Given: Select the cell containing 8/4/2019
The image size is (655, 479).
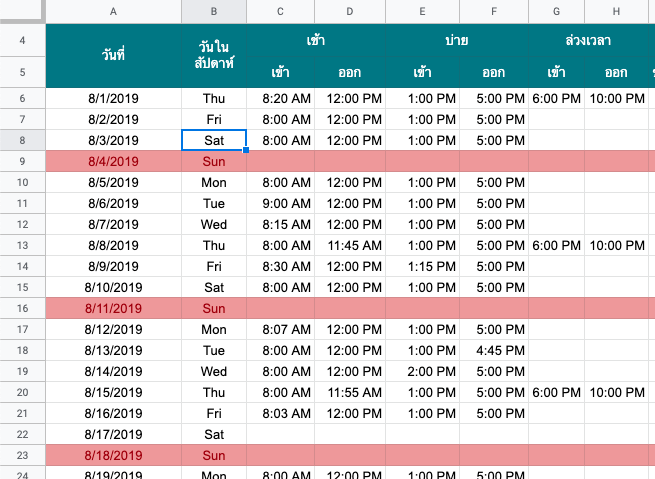Looking at the screenshot, I should (x=113, y=161).
